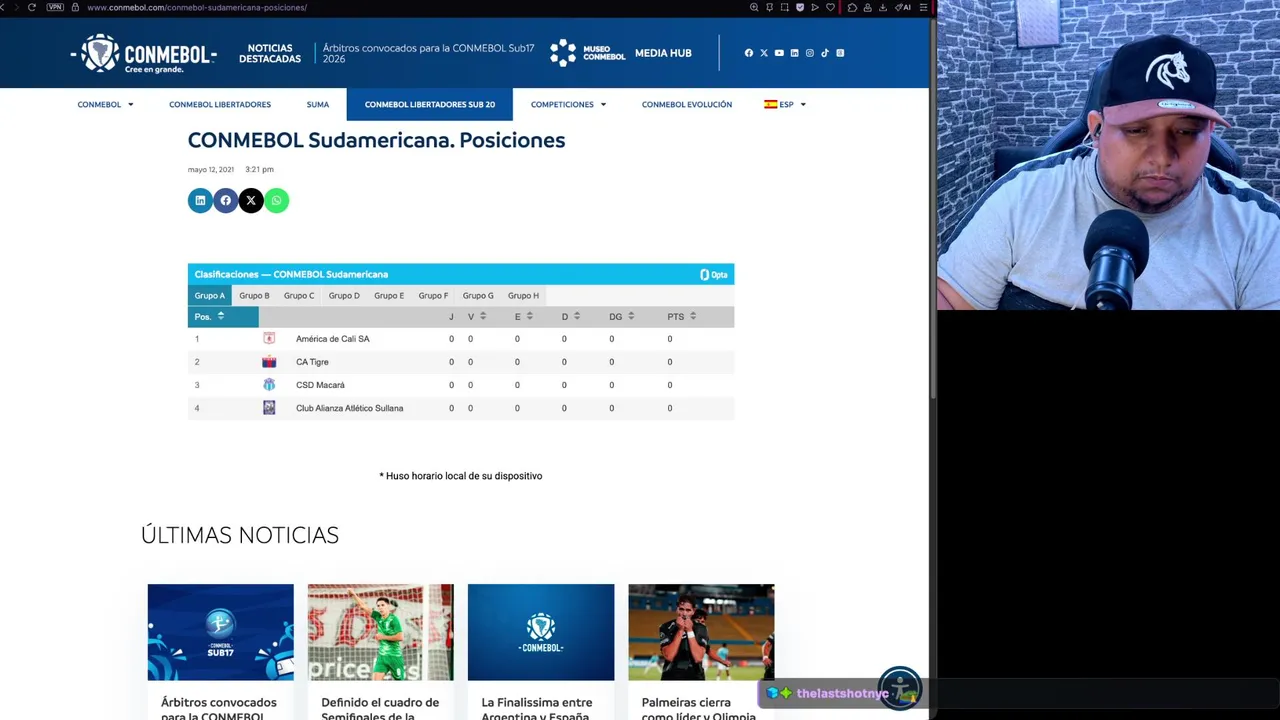The width and height of the screenshot is (1280, 720).
Task: Open La Finalissima news card thumbnail
Action: coord(541,632)
